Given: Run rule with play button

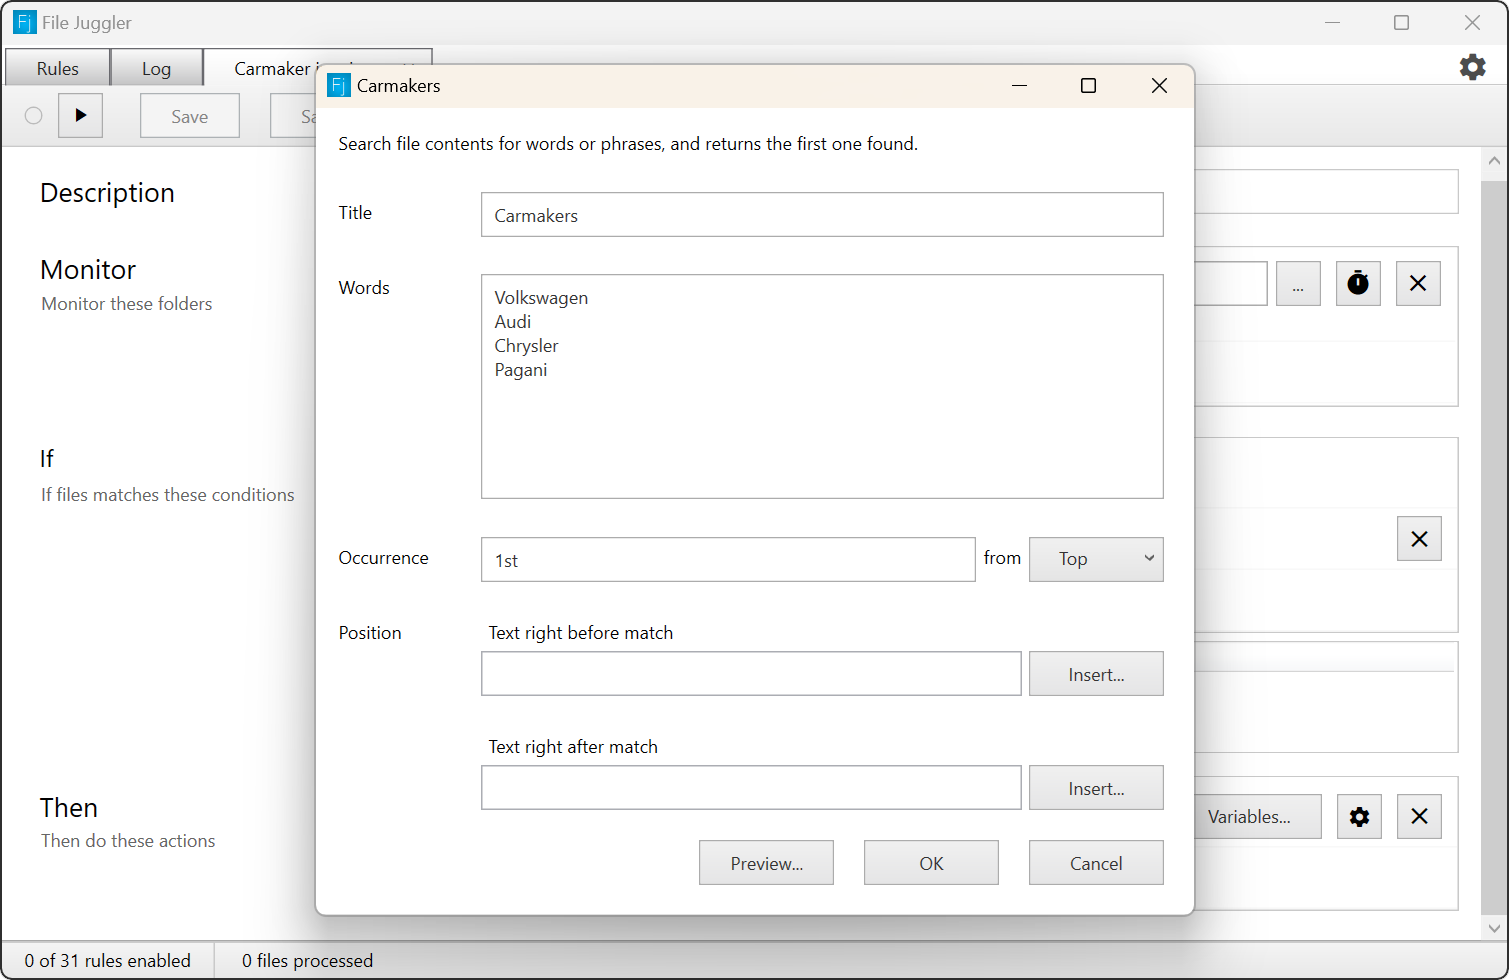Looking at the screenshot, I should click(80, 115).
